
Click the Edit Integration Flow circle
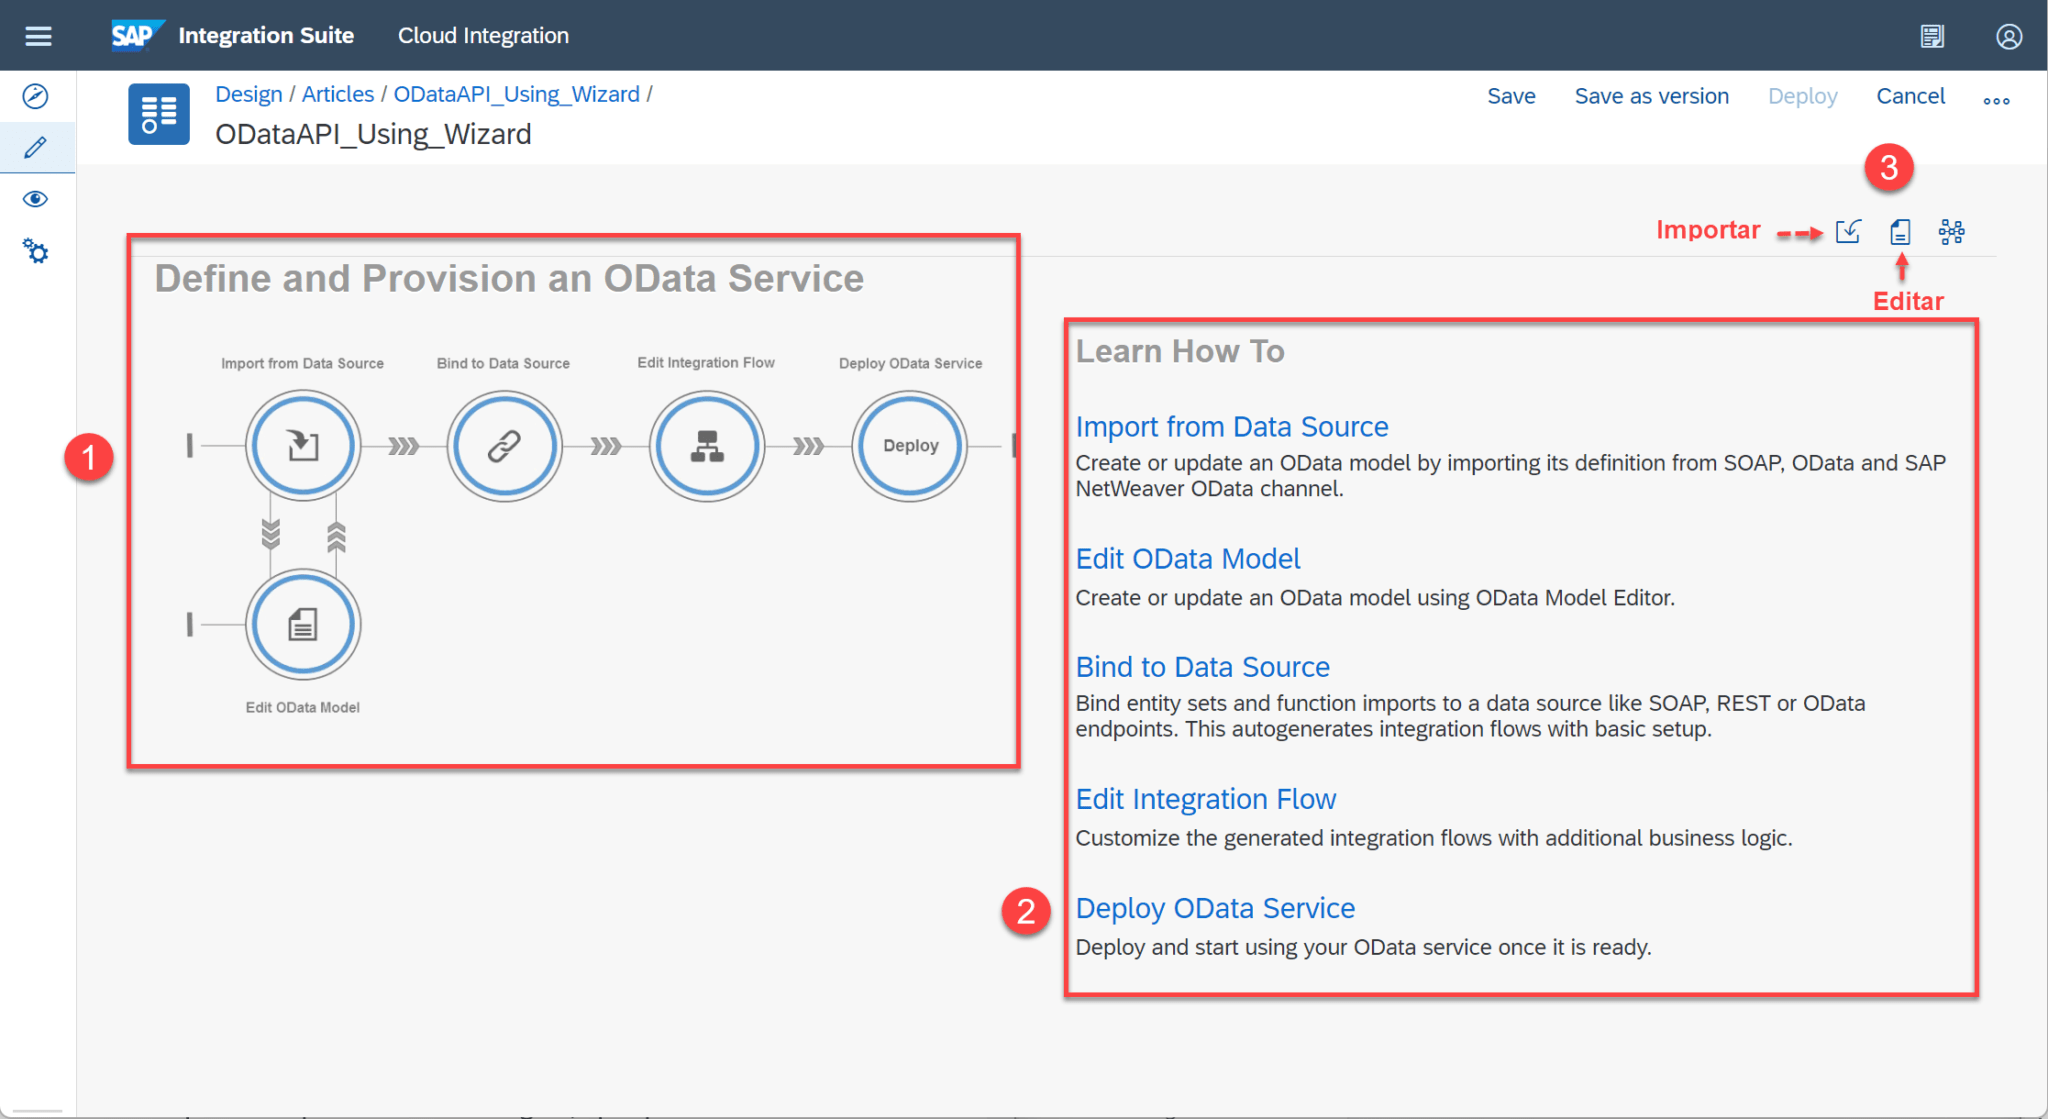707,445
